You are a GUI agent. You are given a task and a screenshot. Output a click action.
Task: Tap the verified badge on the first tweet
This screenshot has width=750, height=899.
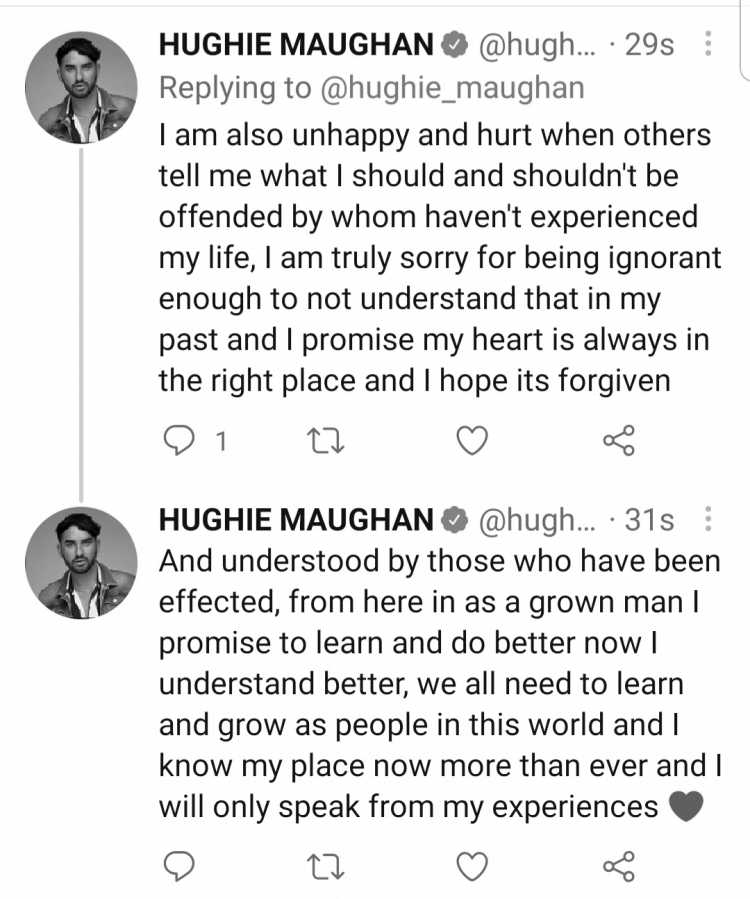point(455,45)
